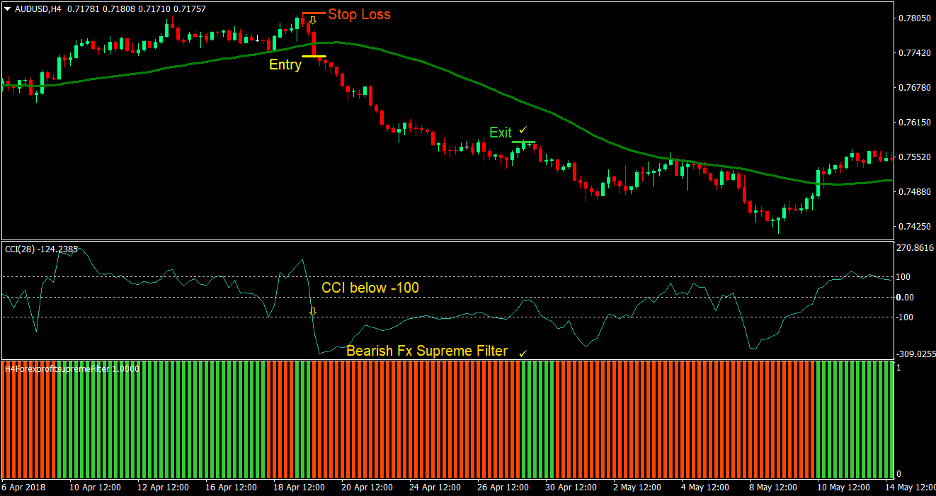Click CCI scale maximum 270.8616

[x=915, y=247]
